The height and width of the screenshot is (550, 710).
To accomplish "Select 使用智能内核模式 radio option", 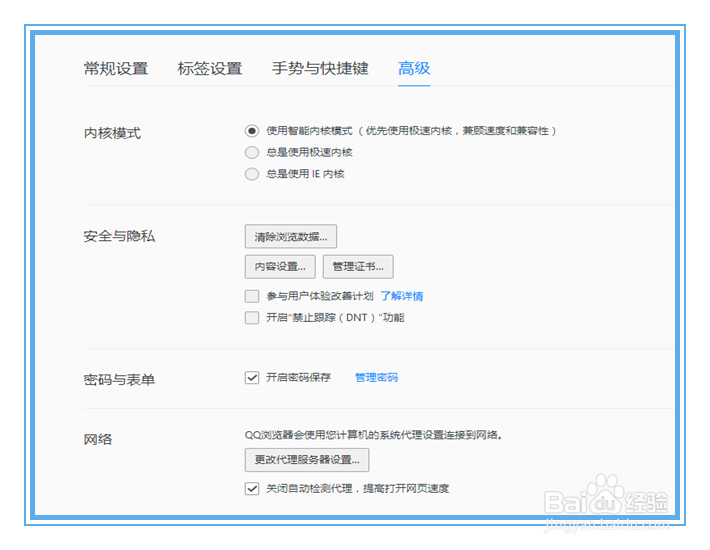I will click(x=252, y=131).
